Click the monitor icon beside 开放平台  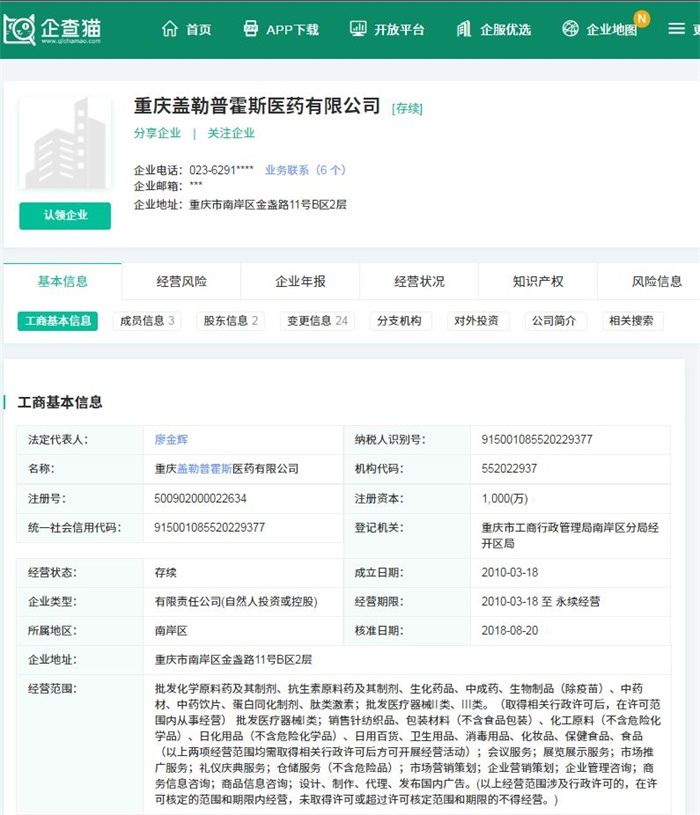358,29
